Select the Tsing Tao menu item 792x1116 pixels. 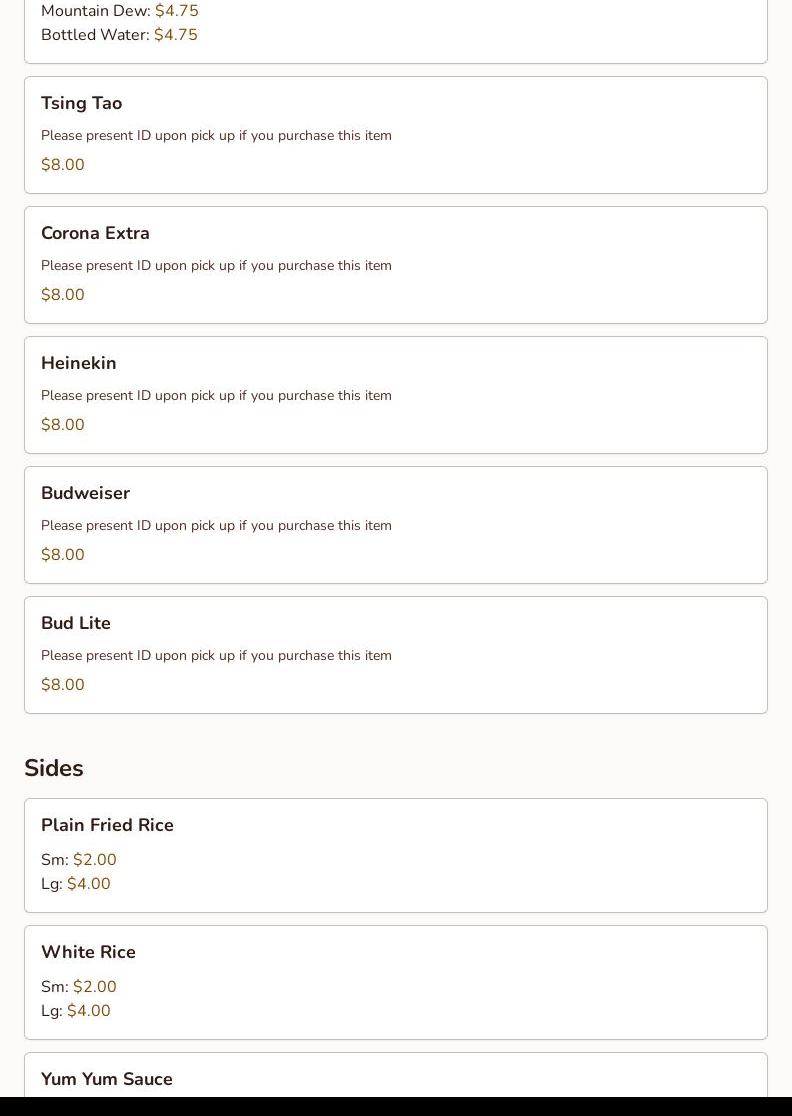[81, 104]
